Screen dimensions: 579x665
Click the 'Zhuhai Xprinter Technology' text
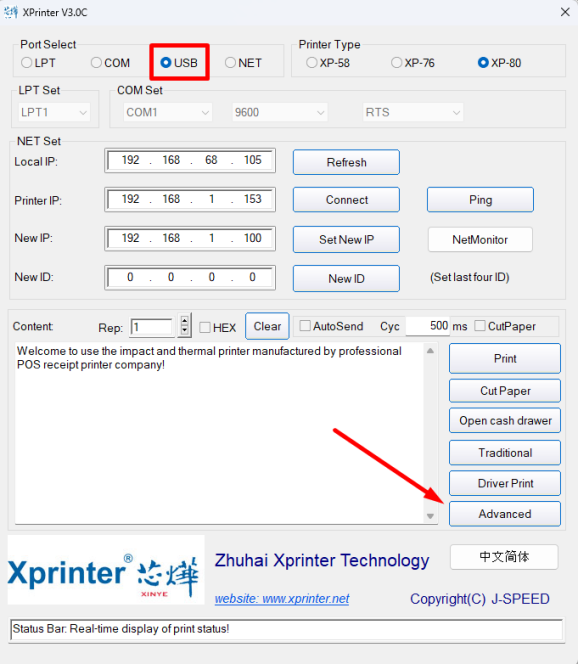(322, 560)
